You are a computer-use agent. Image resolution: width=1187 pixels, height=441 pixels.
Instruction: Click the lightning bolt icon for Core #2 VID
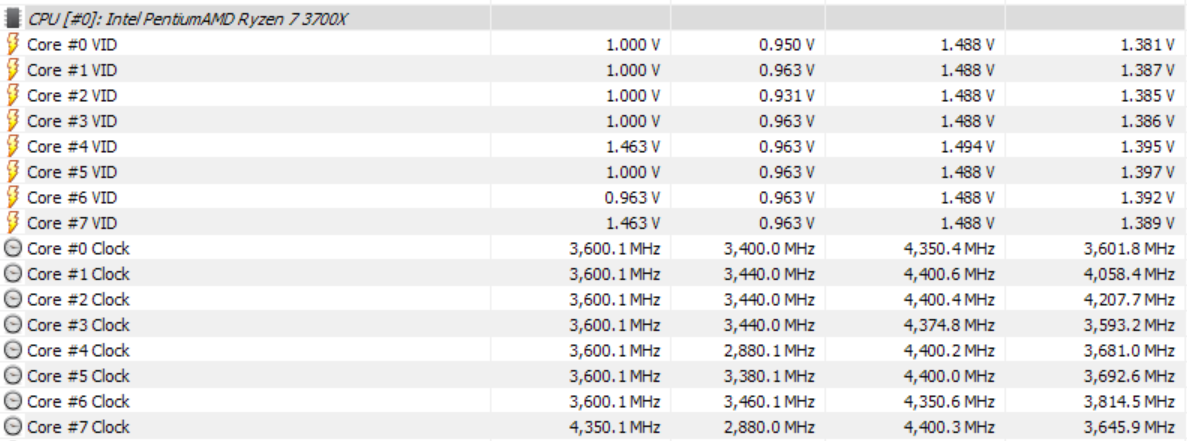point(13,96)
